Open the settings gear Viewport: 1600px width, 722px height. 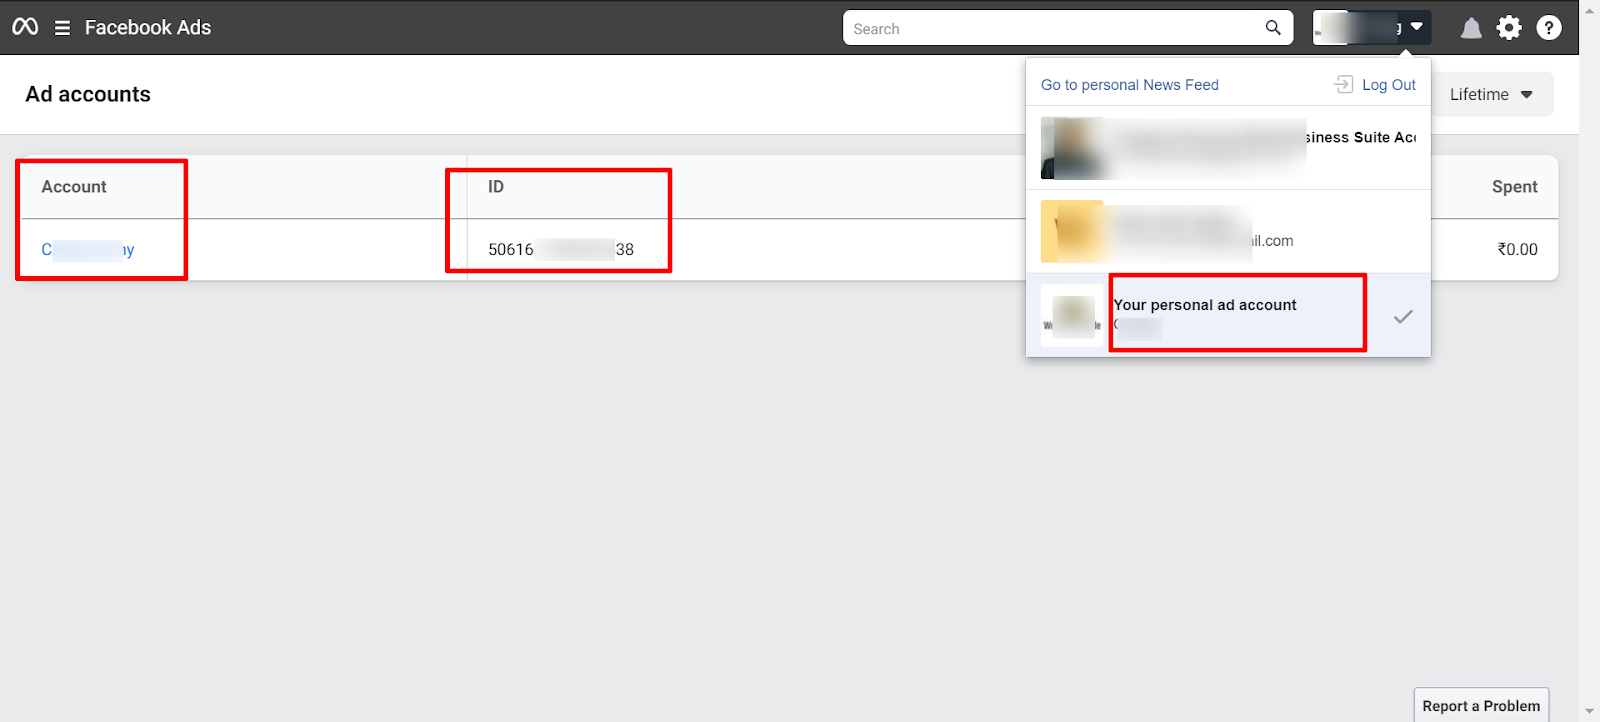(1509, 28)
